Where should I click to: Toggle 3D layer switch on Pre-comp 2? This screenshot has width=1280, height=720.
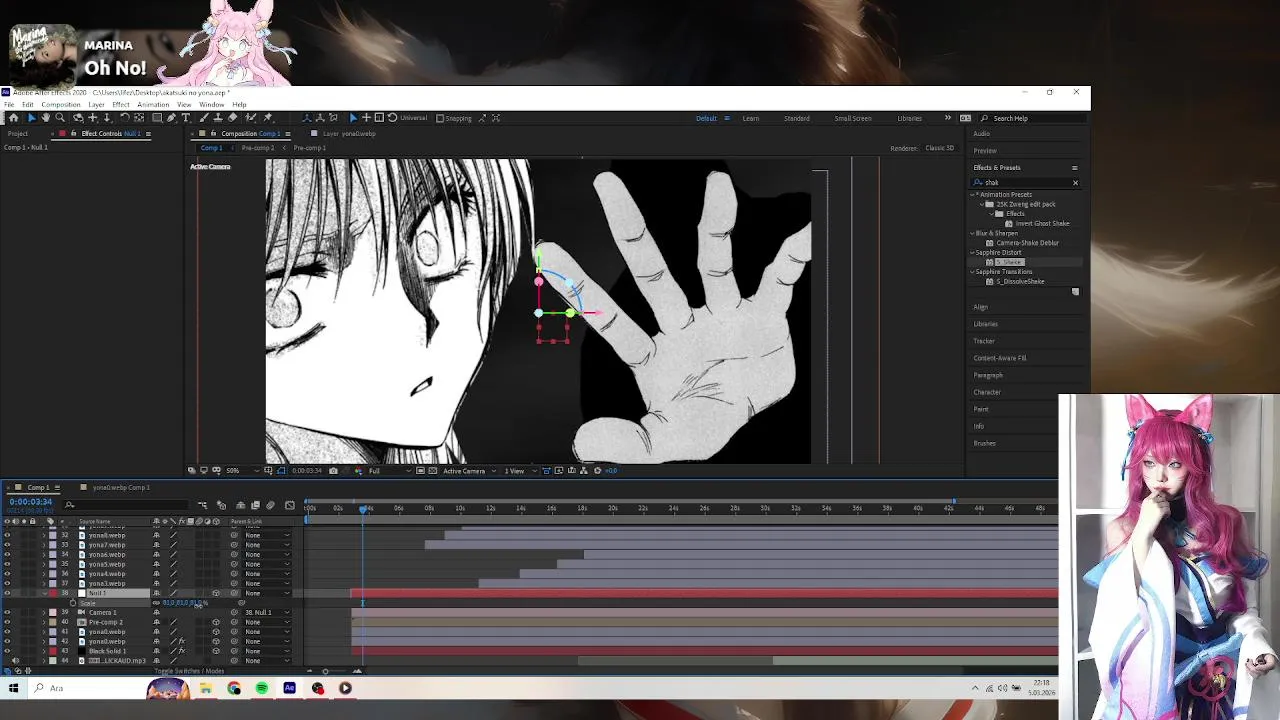(x=216, y=622)
